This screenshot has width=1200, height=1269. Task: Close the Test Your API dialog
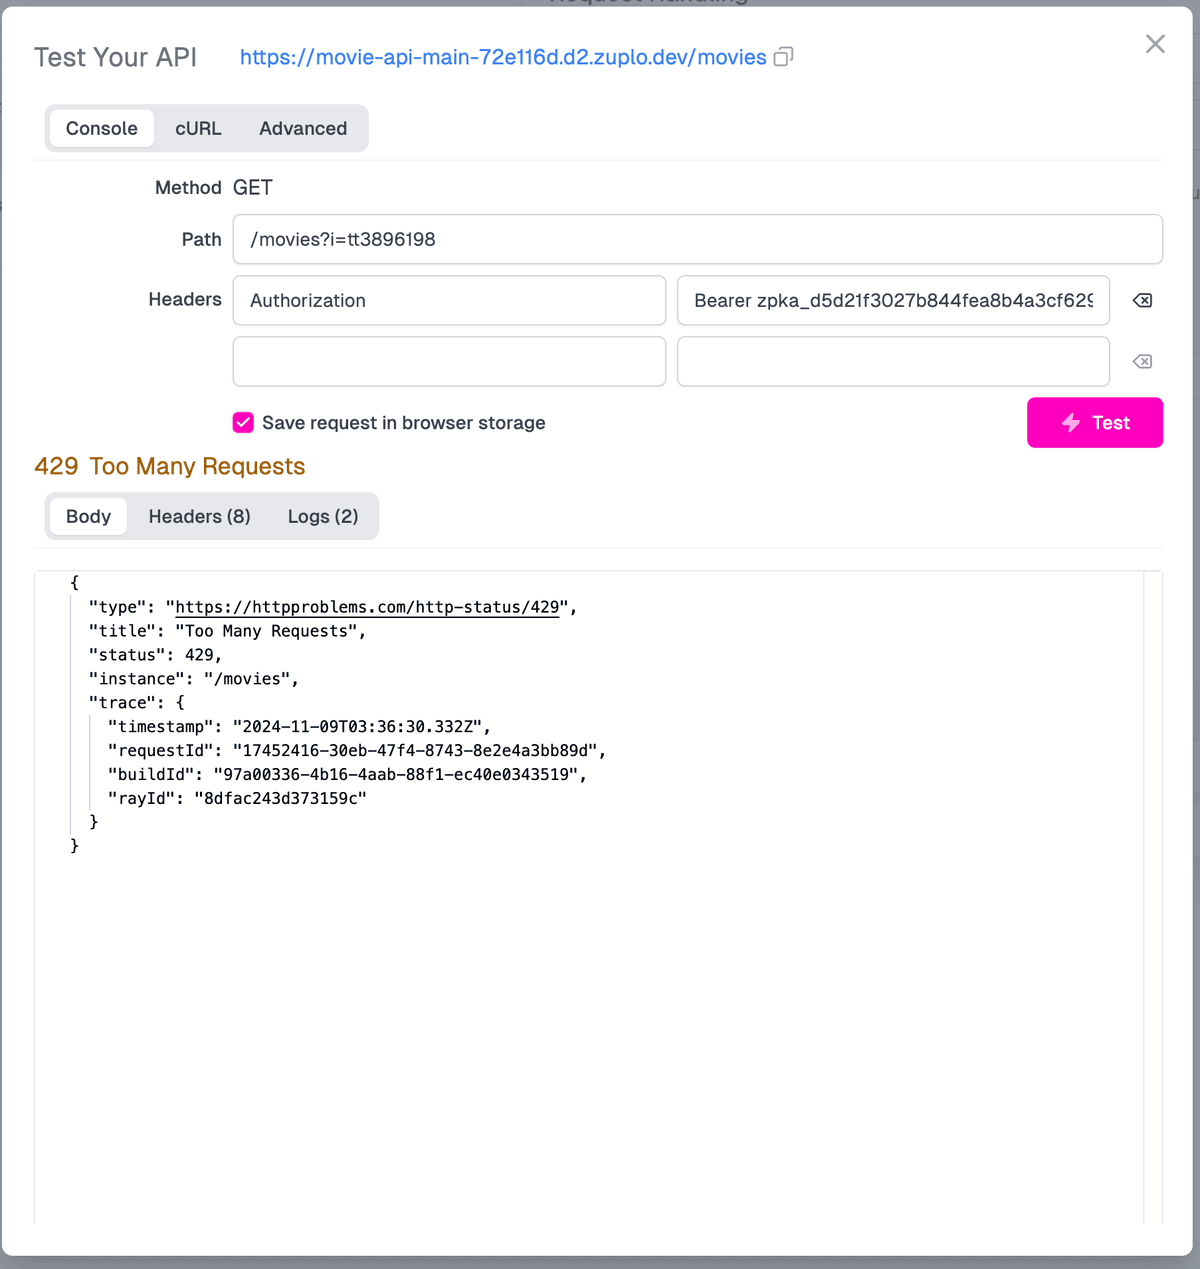tap(1155, 44)
